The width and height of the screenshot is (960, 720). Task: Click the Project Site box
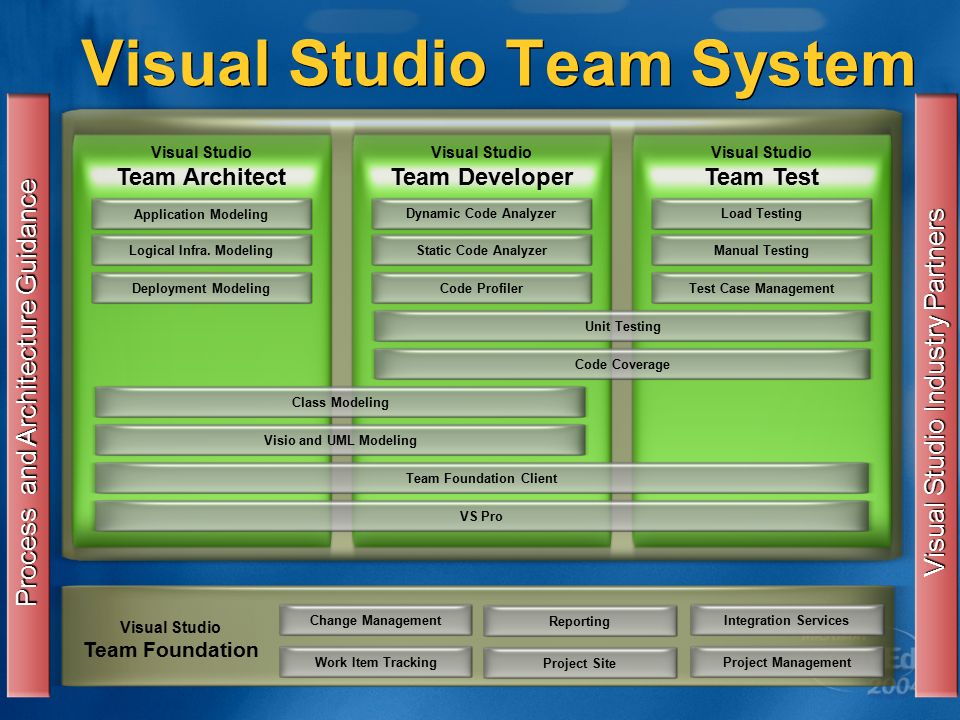(x=580, y=663)
